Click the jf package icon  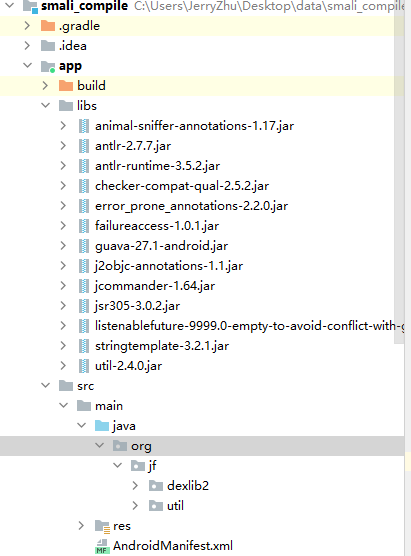tap(138, 466)
